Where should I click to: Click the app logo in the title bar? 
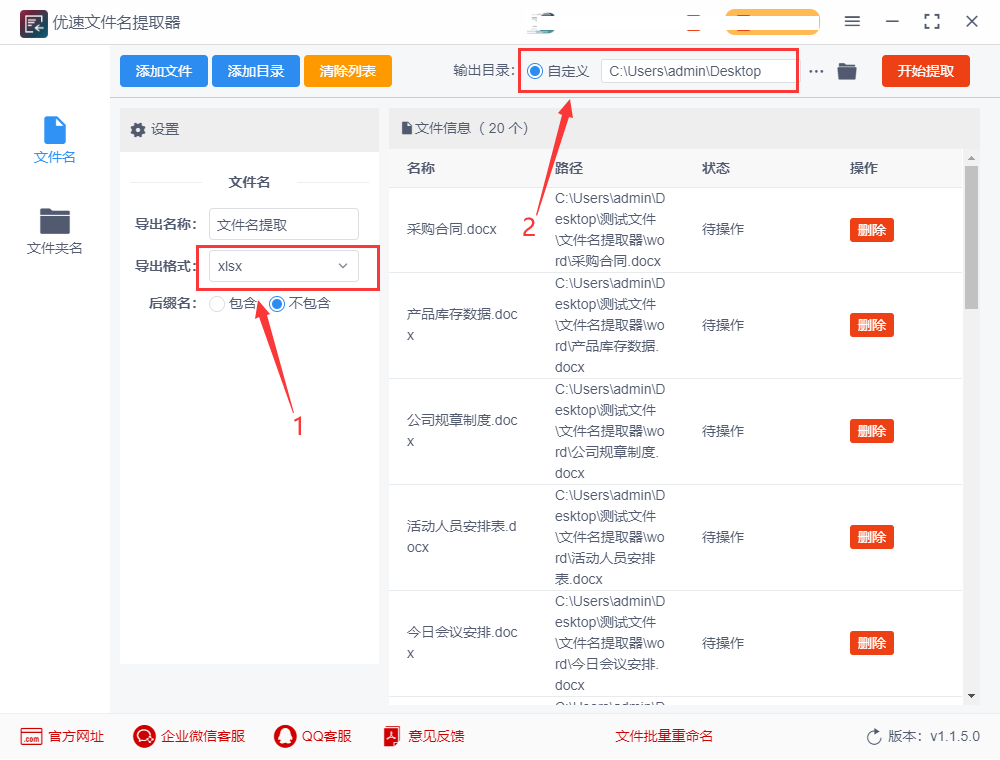coord(33,24)
